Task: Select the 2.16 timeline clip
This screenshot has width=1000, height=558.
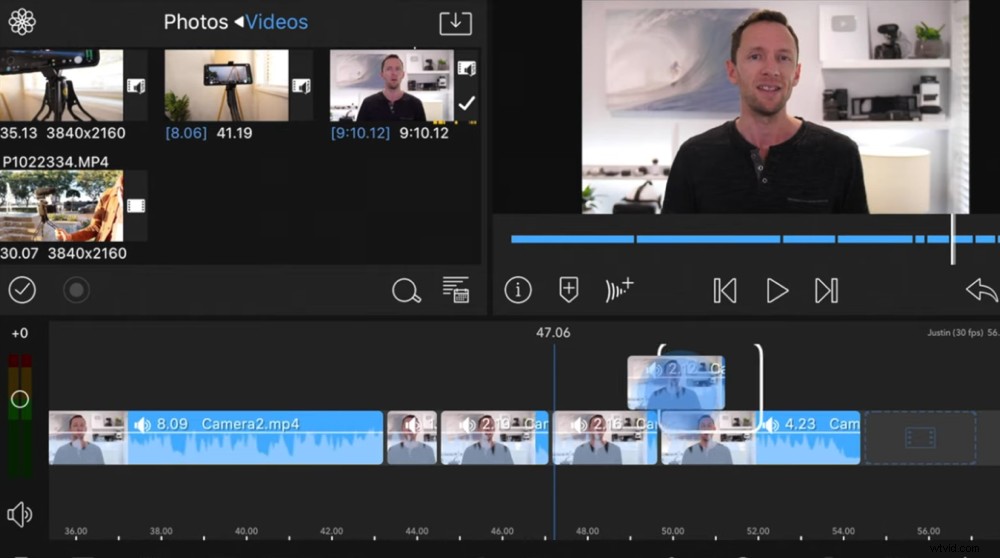Action: (x=605, y=437)
